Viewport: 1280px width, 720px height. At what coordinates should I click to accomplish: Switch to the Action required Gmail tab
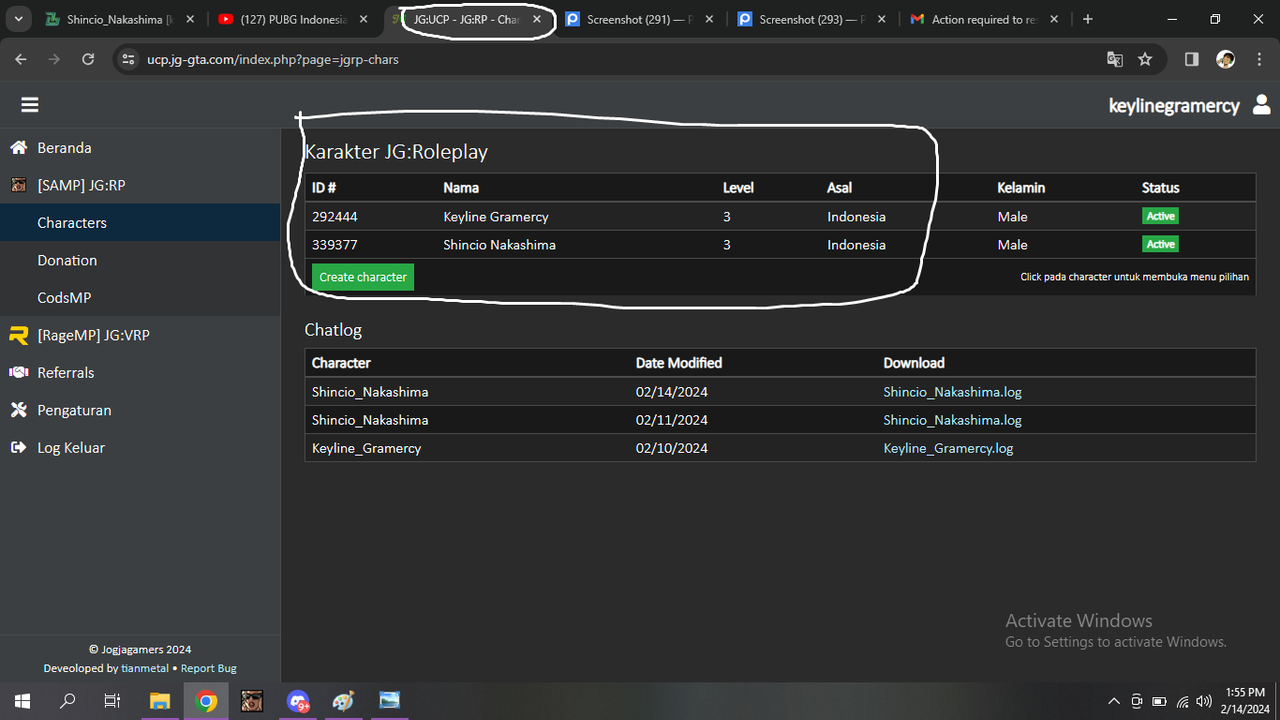tap(985, 19)
